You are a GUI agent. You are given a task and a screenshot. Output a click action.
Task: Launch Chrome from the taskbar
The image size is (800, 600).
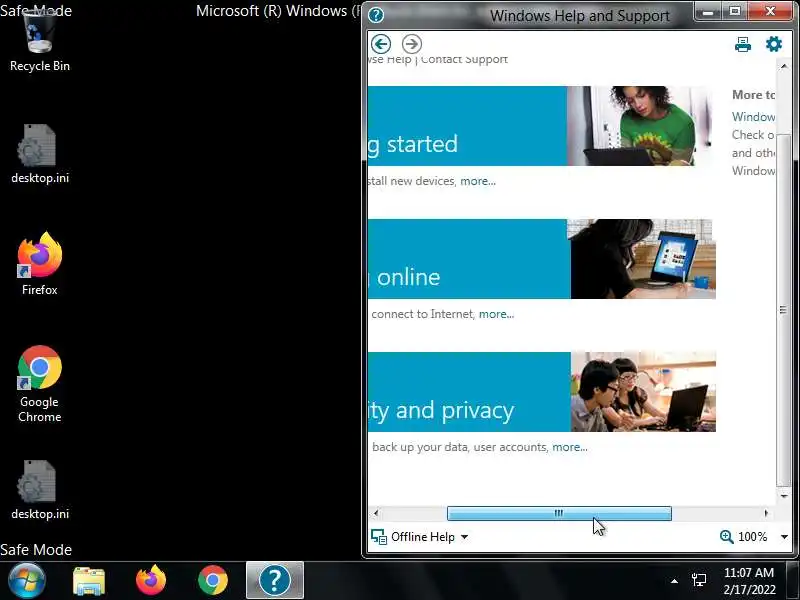(213, 581)
